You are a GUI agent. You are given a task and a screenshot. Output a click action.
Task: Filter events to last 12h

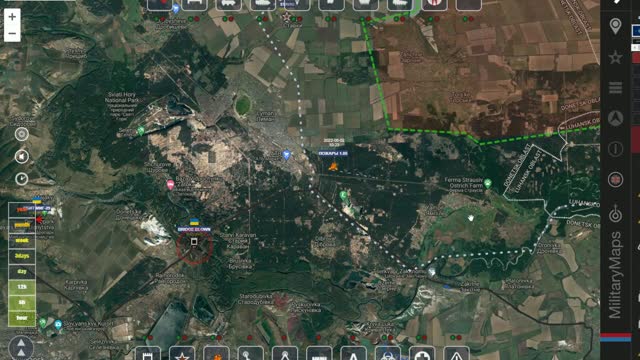[x=22, y=287]
